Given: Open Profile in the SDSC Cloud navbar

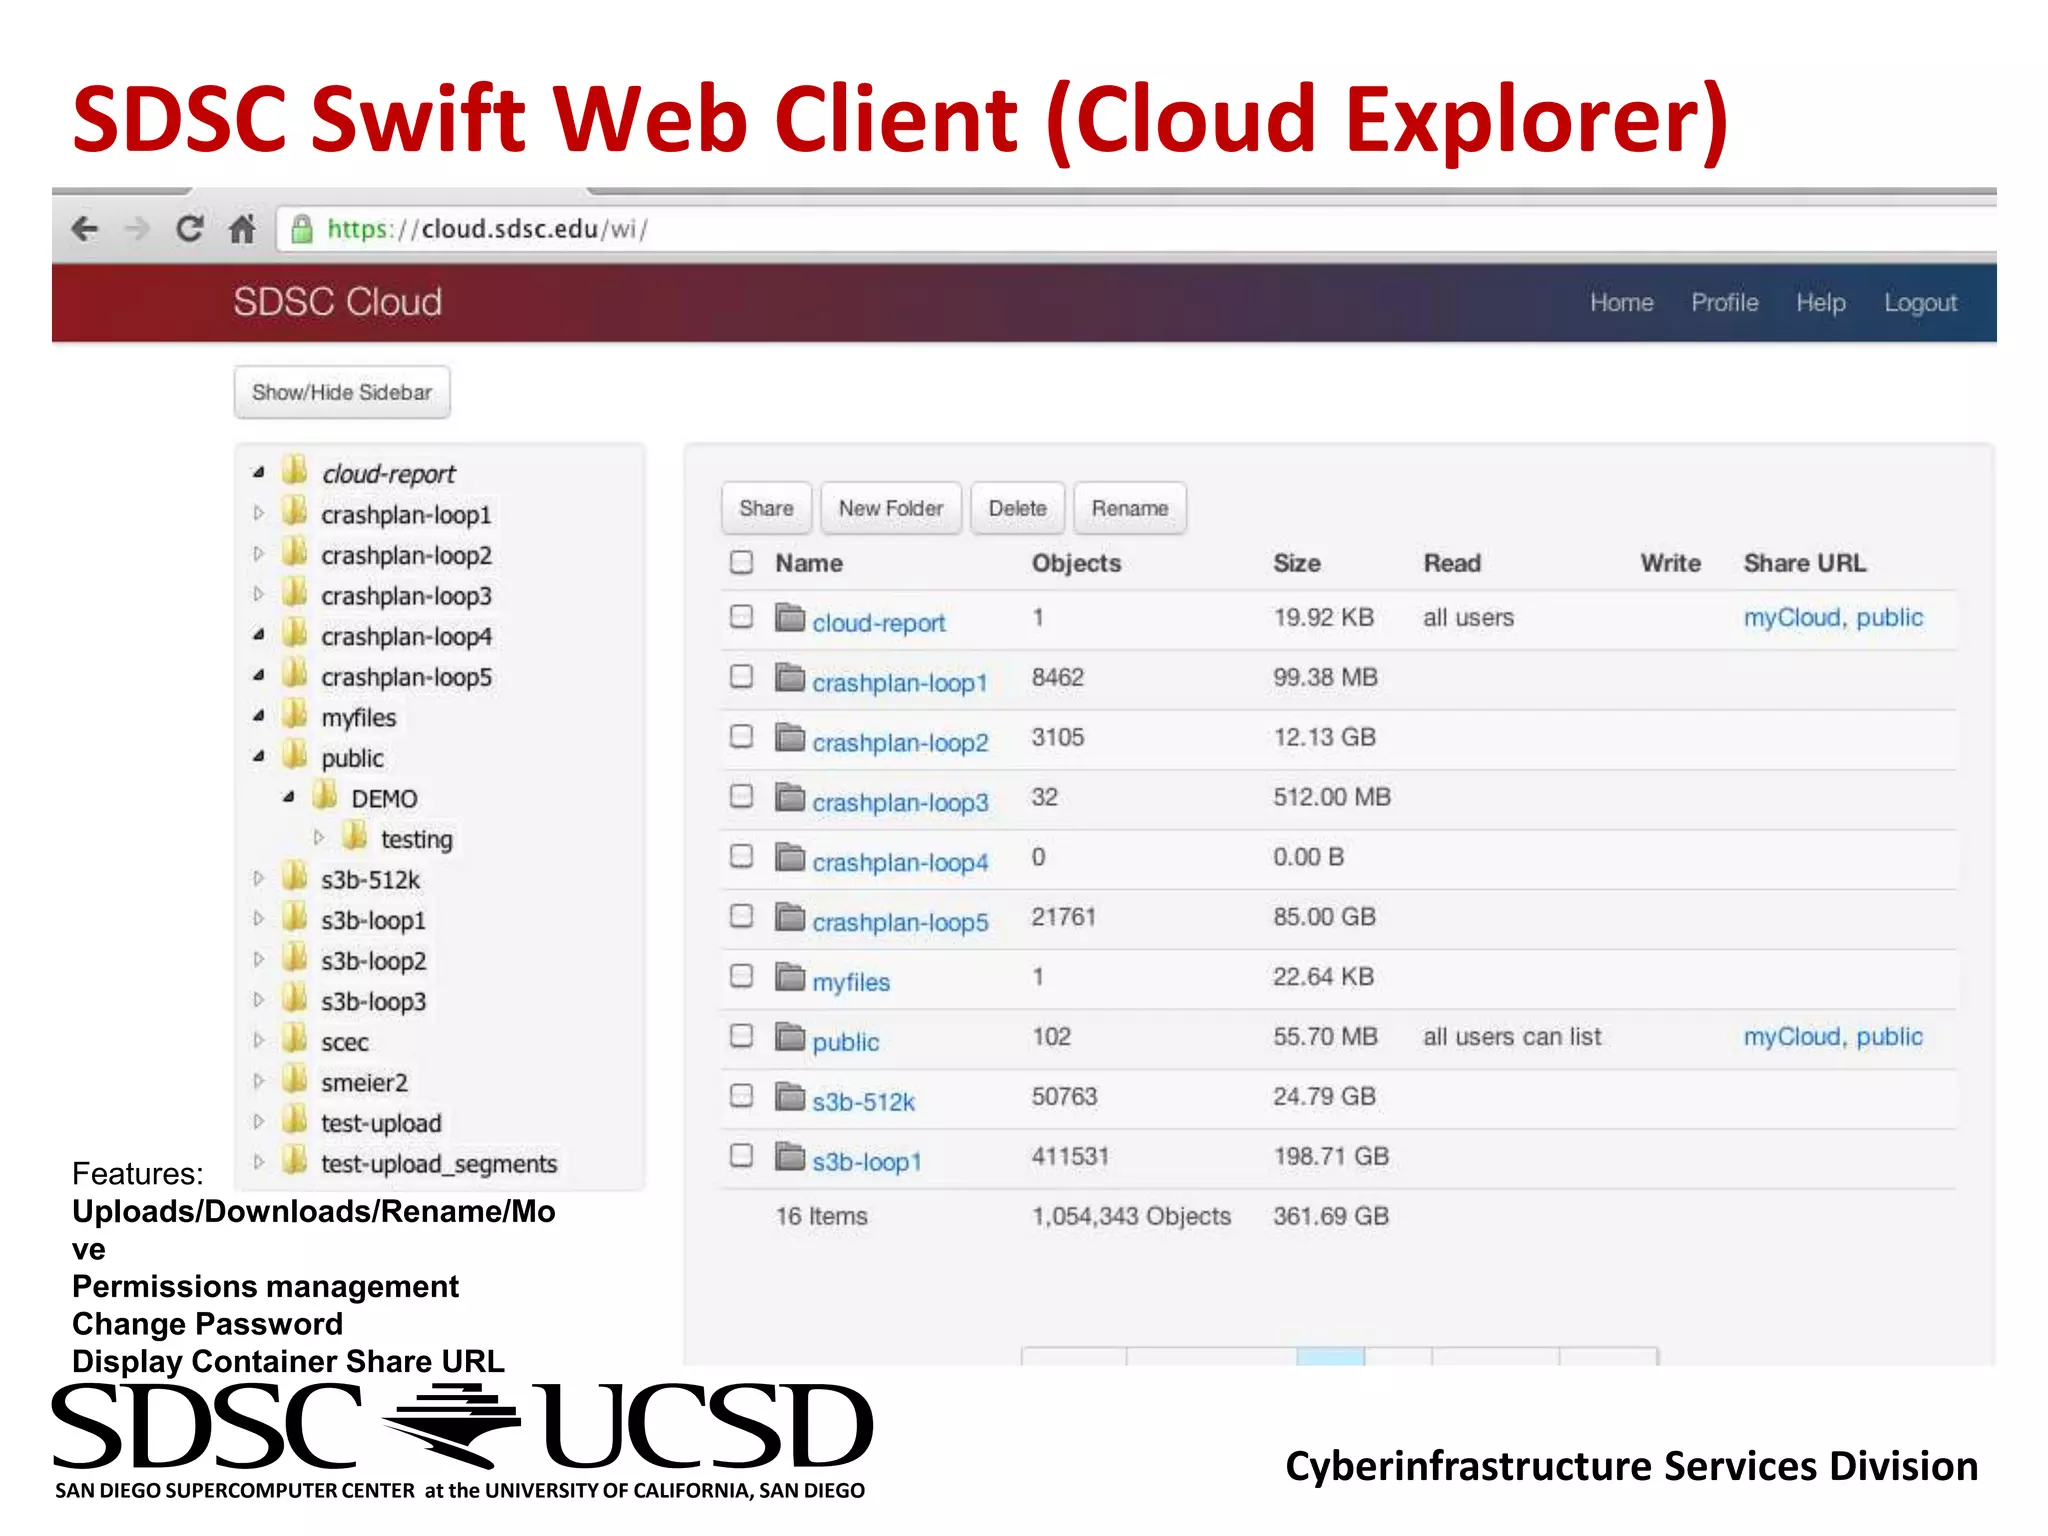Looking at the screenshot, I should [1725, 303].
